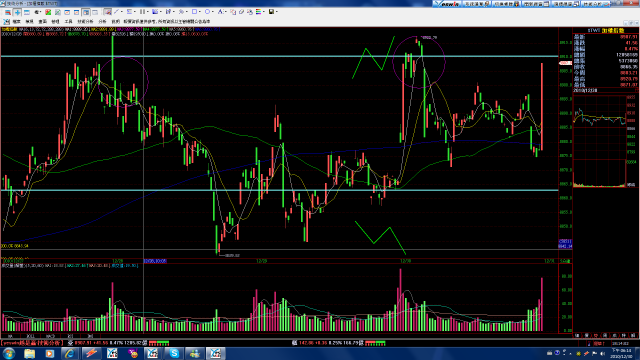Image resolution: width=640 pixels, height=360 pixels.
Task: Select the straight line drawing tool
Action: (116, 12)
